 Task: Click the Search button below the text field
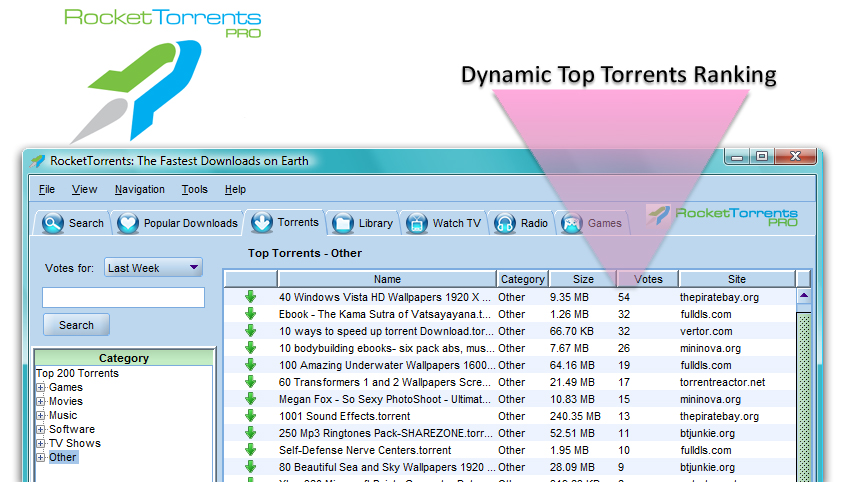pos(76,325)
